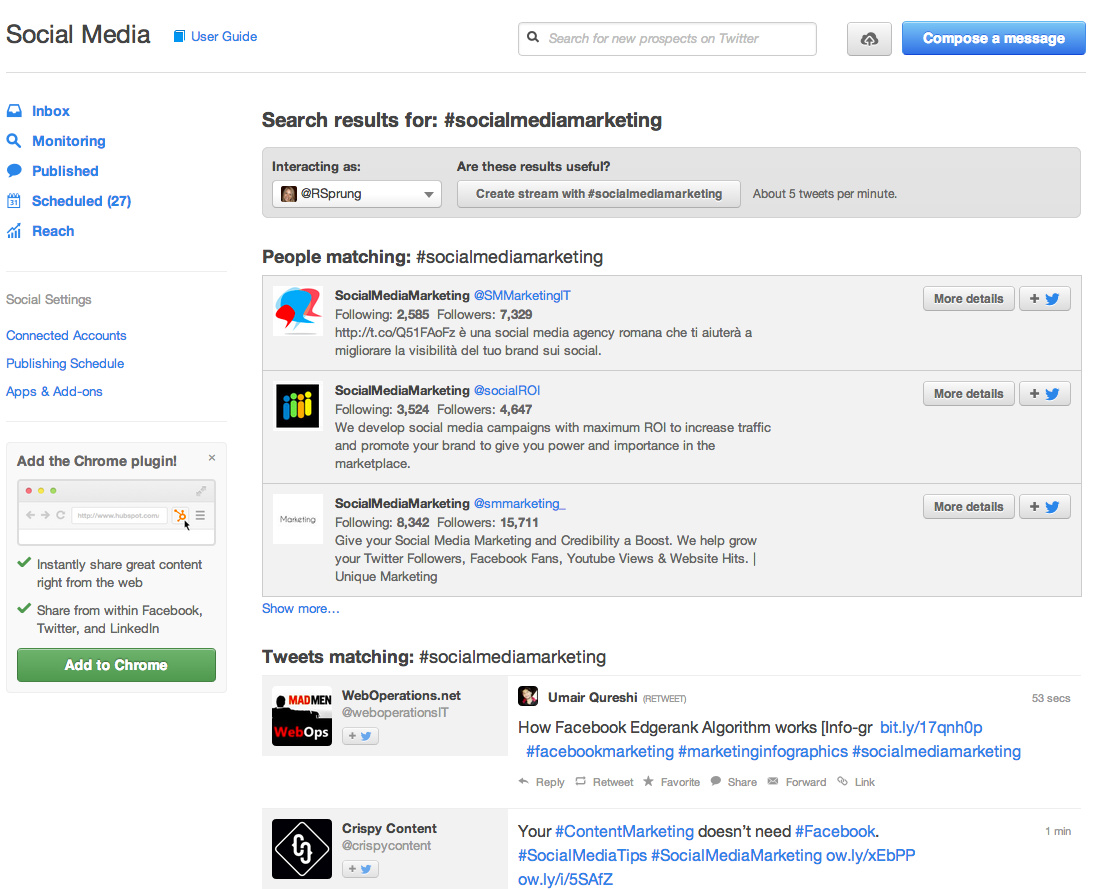
Task: Click the Show more… link
Action: [x=301, y=608]
